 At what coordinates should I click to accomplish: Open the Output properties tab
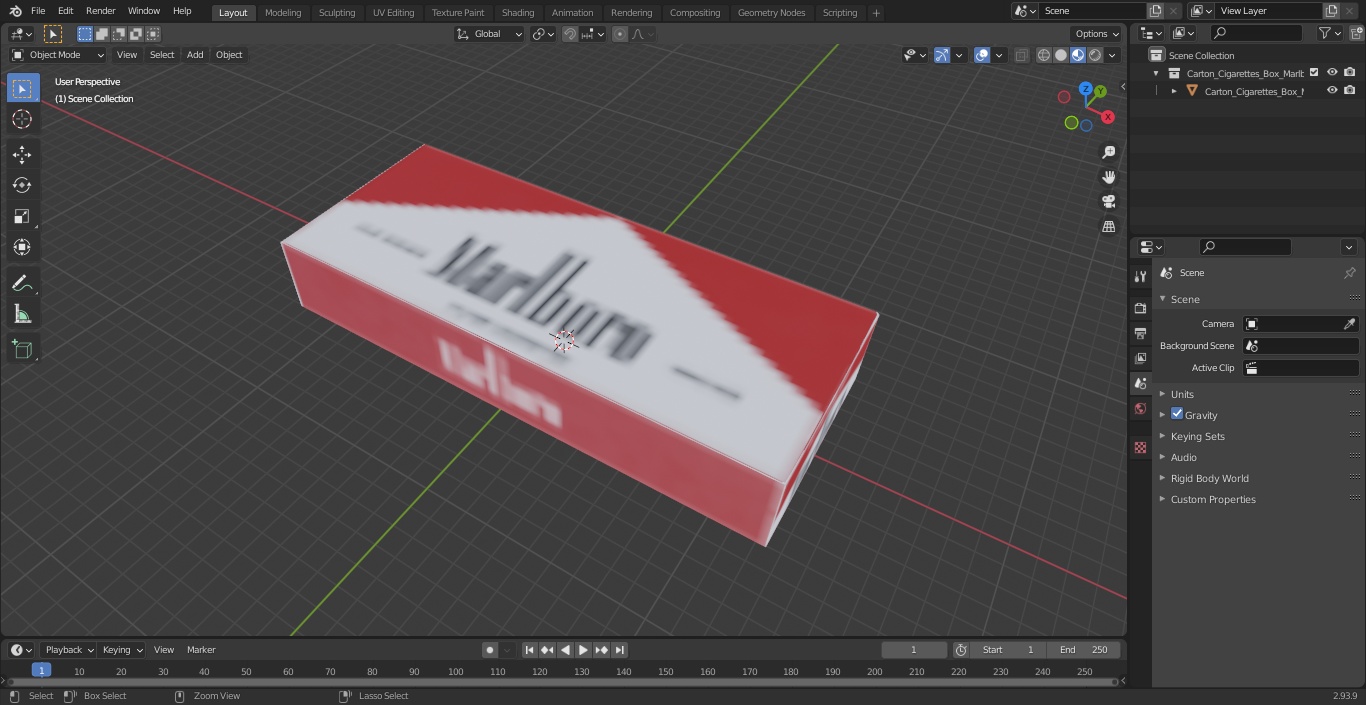tap(1140, 333)
